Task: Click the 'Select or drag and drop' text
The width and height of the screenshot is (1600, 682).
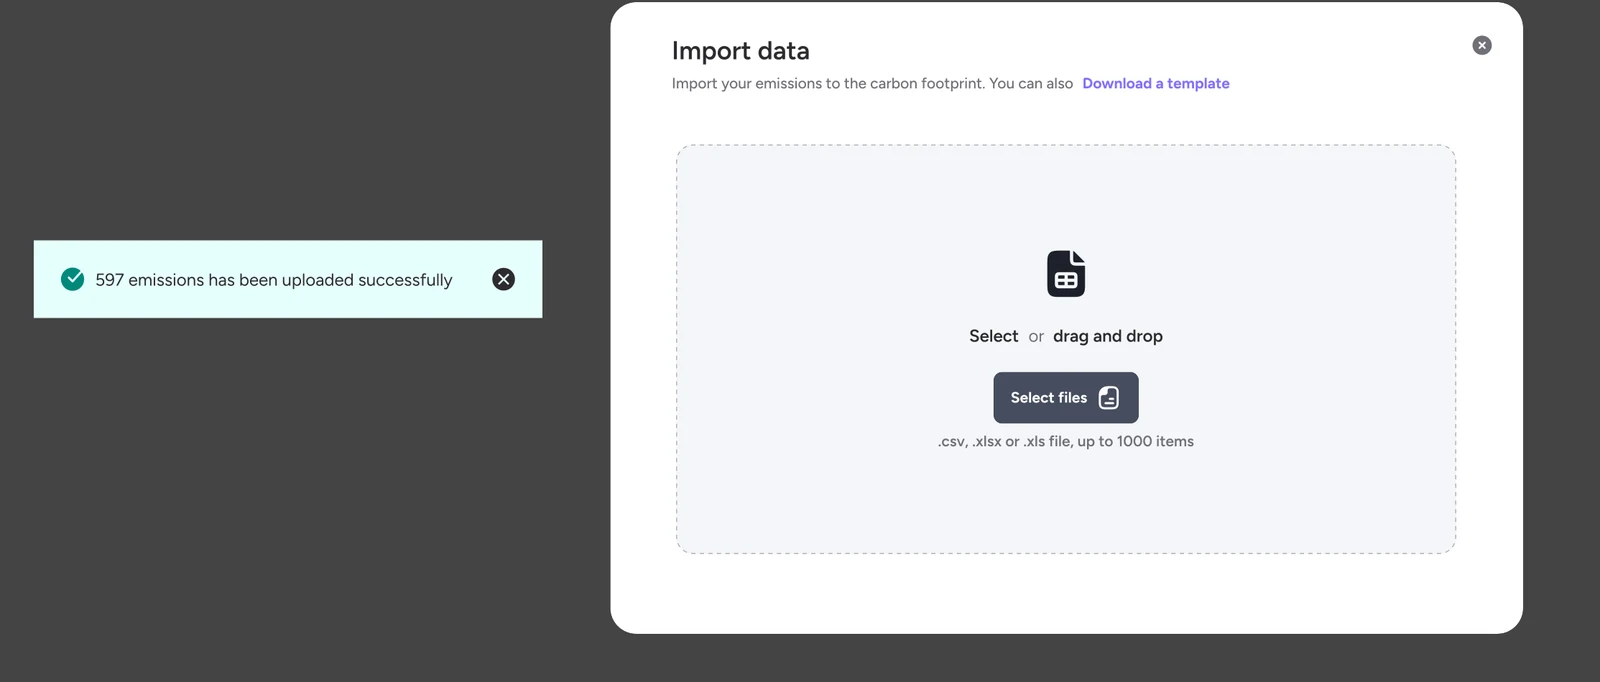Action: (1066, 336)
